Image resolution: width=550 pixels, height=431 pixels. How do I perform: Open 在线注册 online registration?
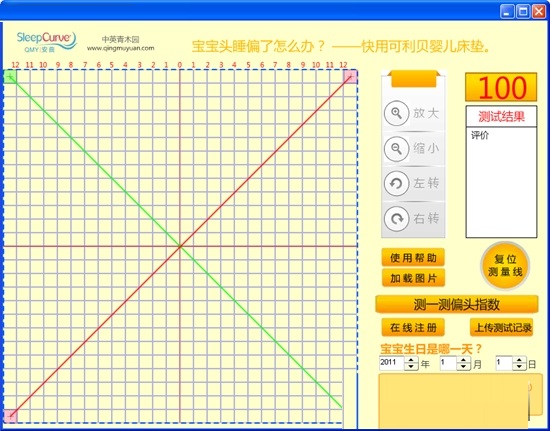click(x=413, y=328)
